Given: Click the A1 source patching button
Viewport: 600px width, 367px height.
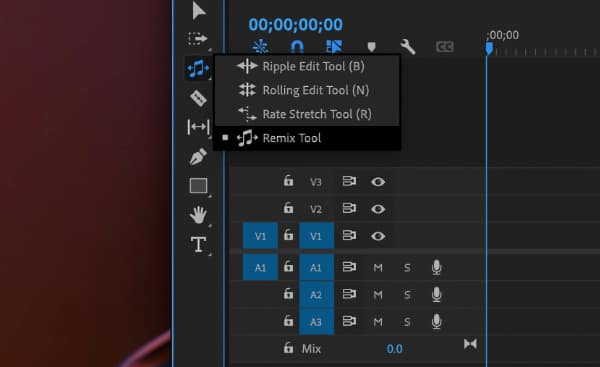Looking at the screenshot, I should tap(260, 267).
